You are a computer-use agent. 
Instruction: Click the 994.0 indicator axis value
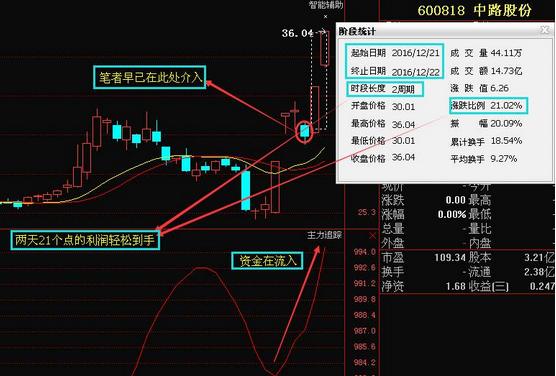click(365, 252)
